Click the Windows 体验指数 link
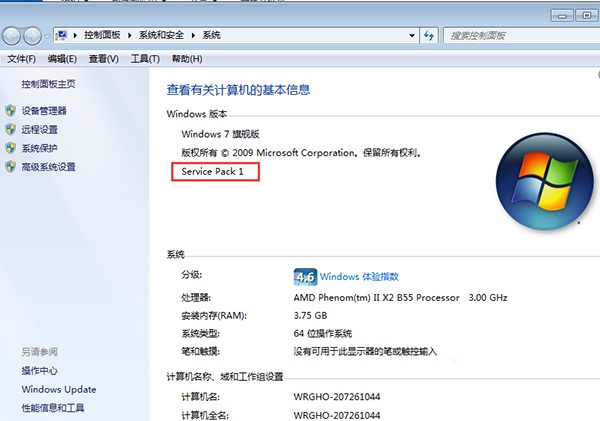600x421 pixels. pyautogui.click(x=359, y=277)
